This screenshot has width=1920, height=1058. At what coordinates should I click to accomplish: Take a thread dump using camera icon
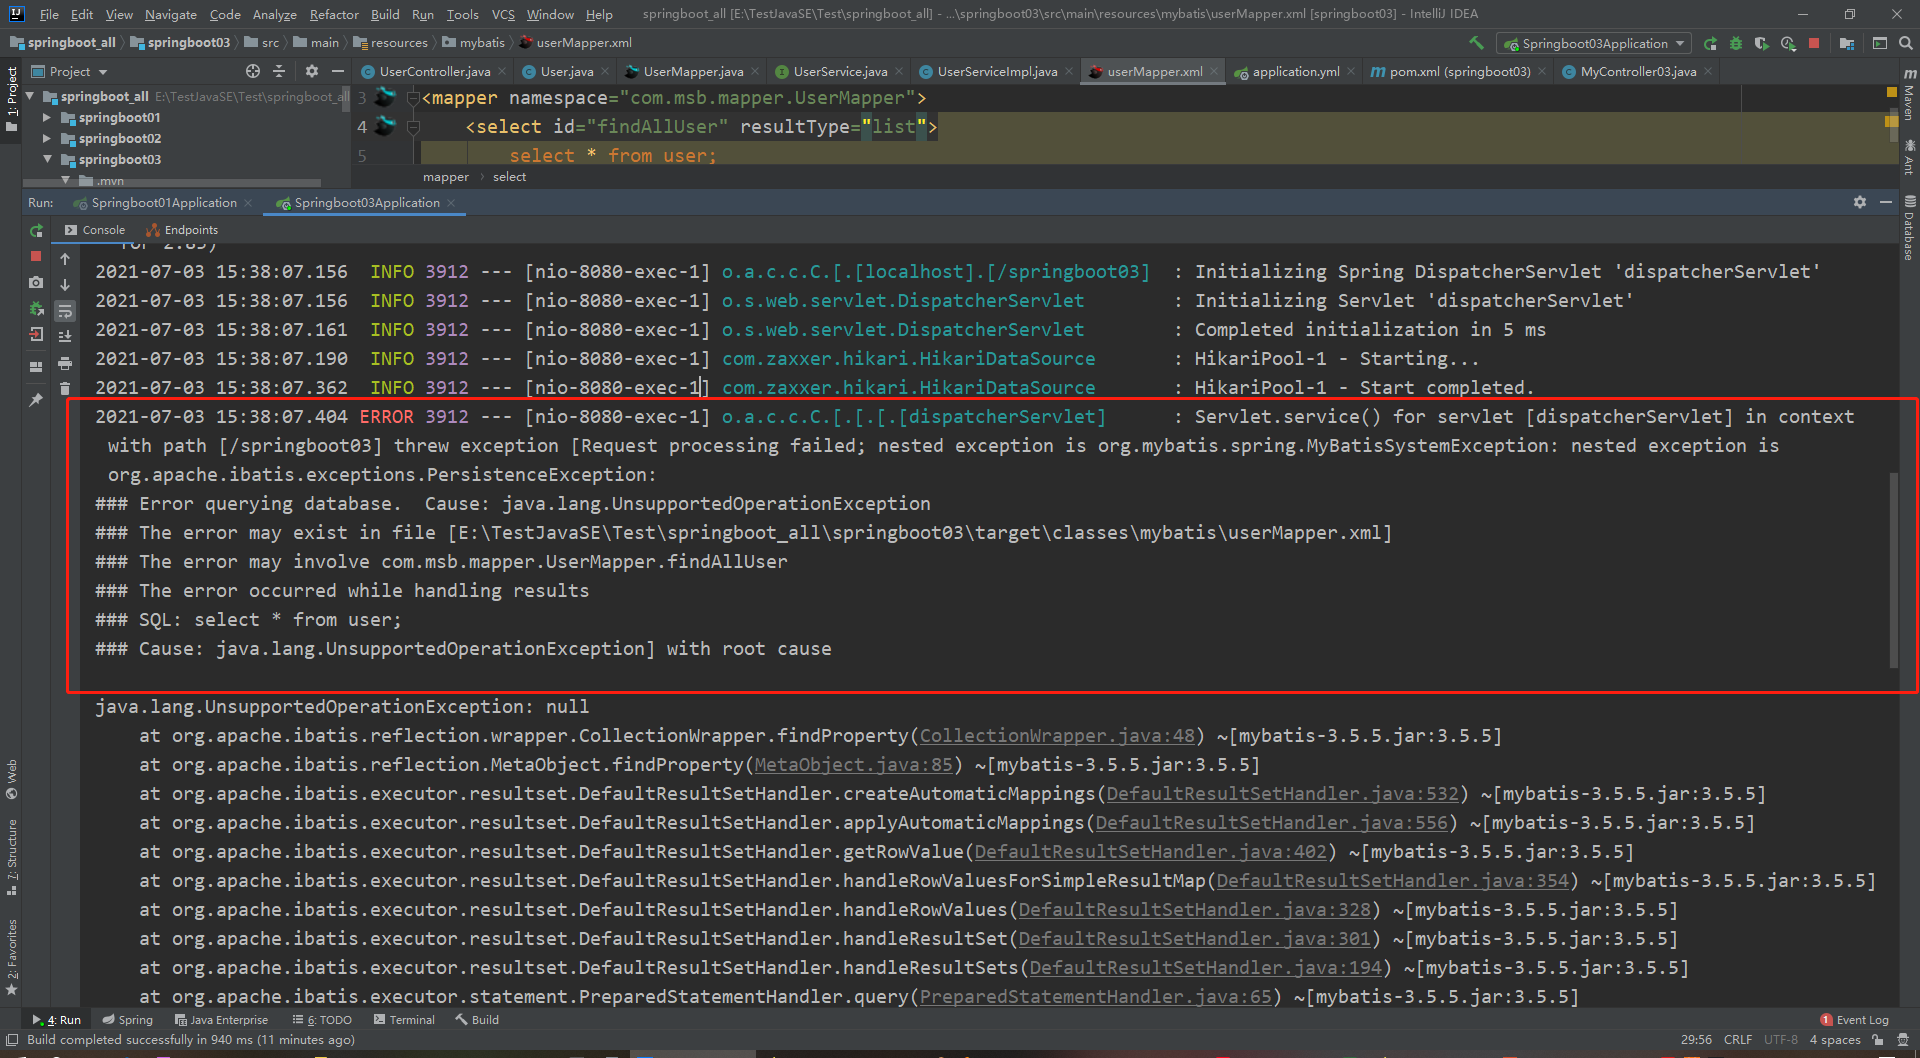(36, 284)
